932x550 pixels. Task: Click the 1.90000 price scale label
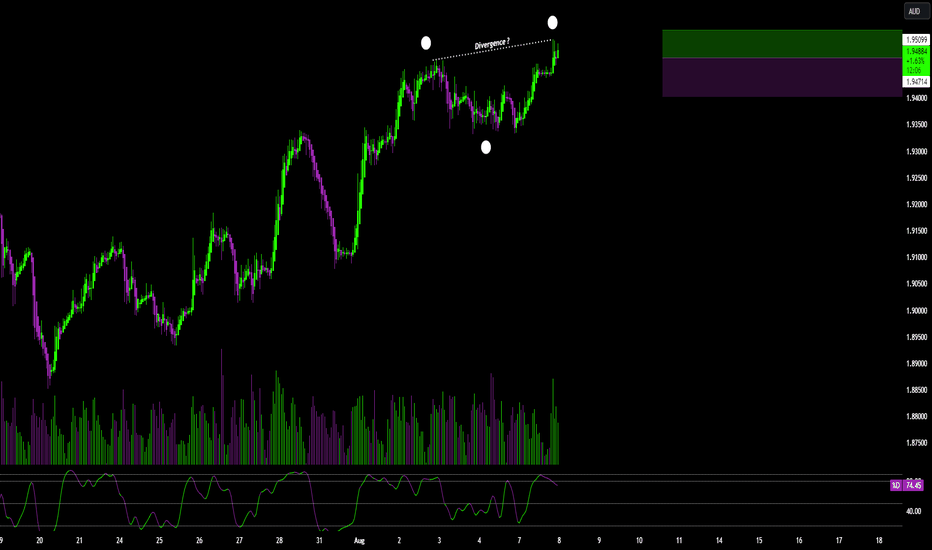[917, 310]
